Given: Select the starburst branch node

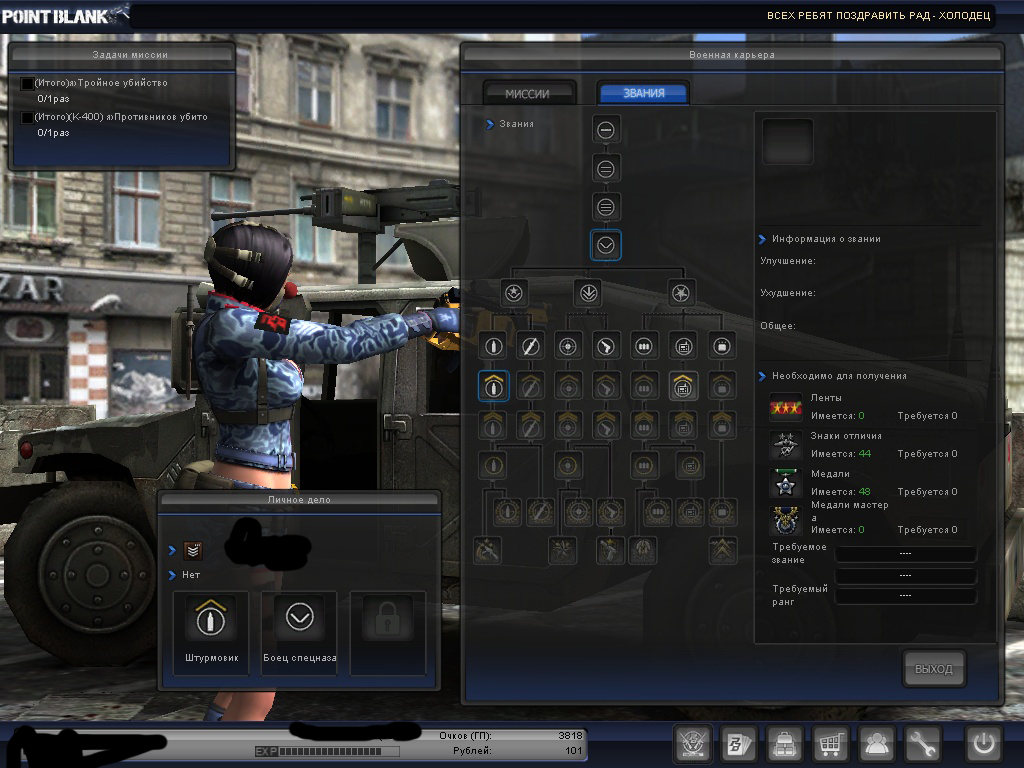Looking at the screenshot, I should [x=681, y=293].
